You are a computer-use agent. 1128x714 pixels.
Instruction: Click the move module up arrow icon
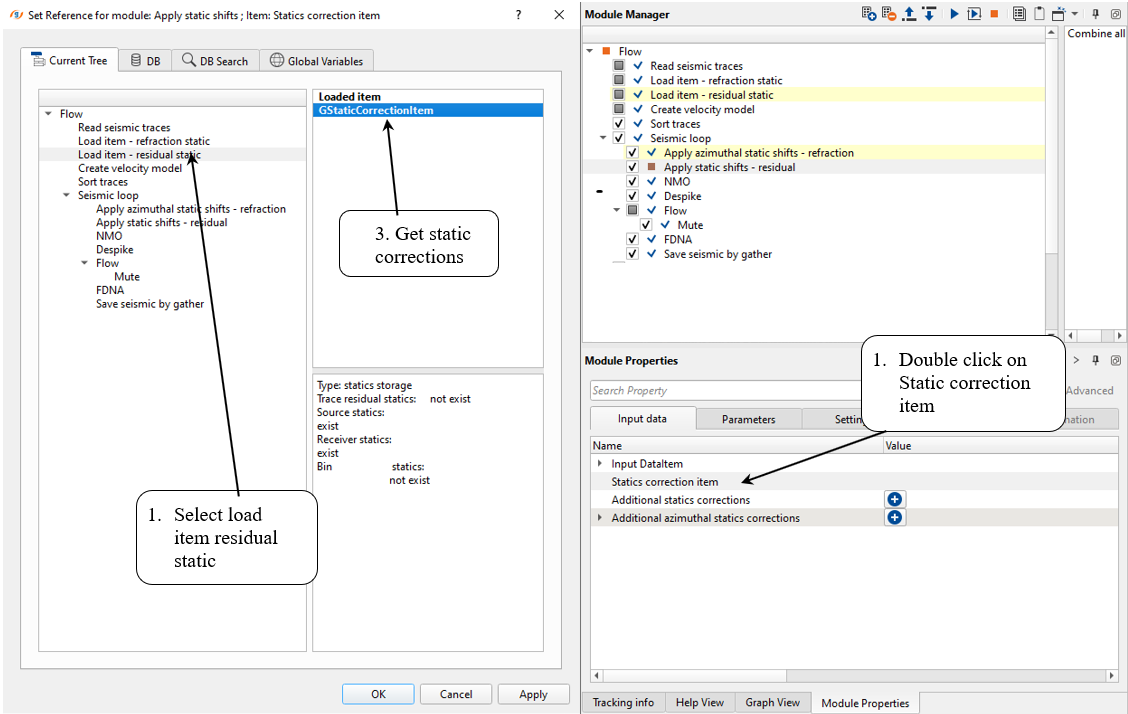point(909,14)
